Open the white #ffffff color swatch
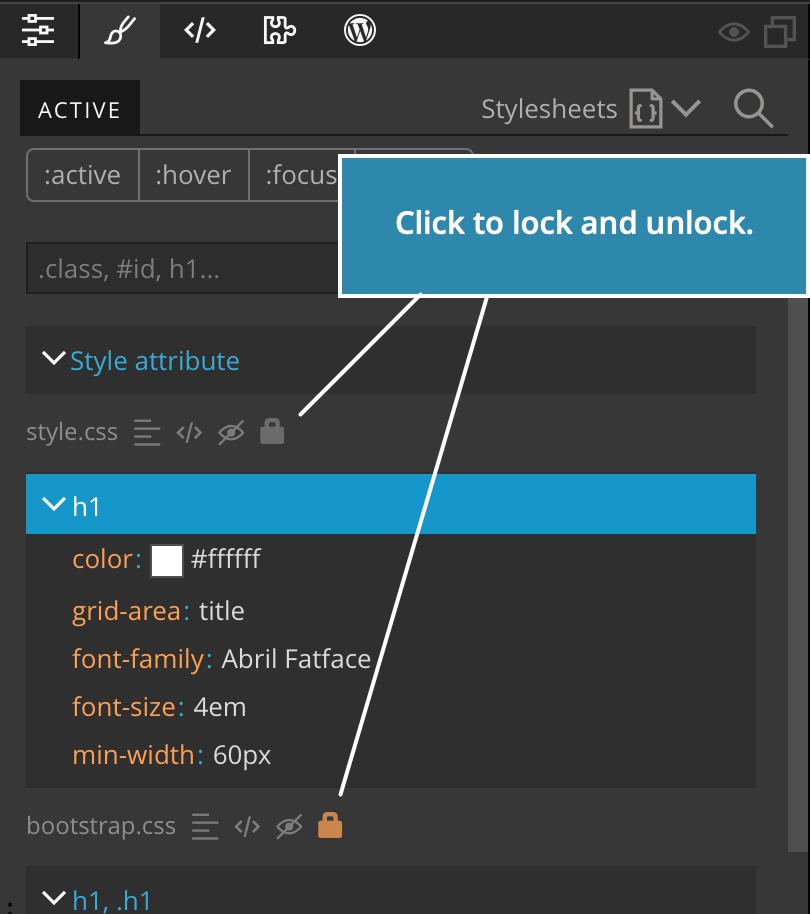Screen dimensions: 810x914 [x=167, y=561]
